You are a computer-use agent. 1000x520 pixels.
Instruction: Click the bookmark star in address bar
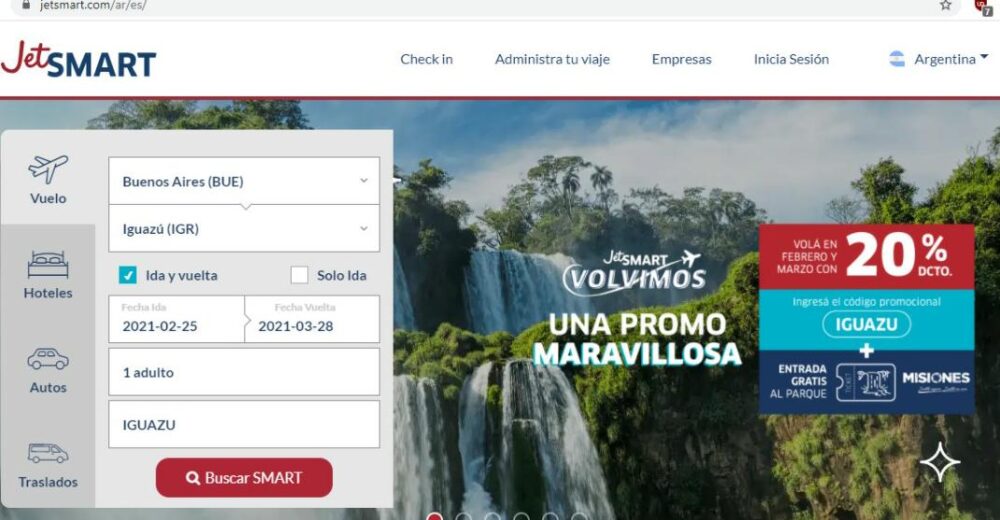(946, 5)
